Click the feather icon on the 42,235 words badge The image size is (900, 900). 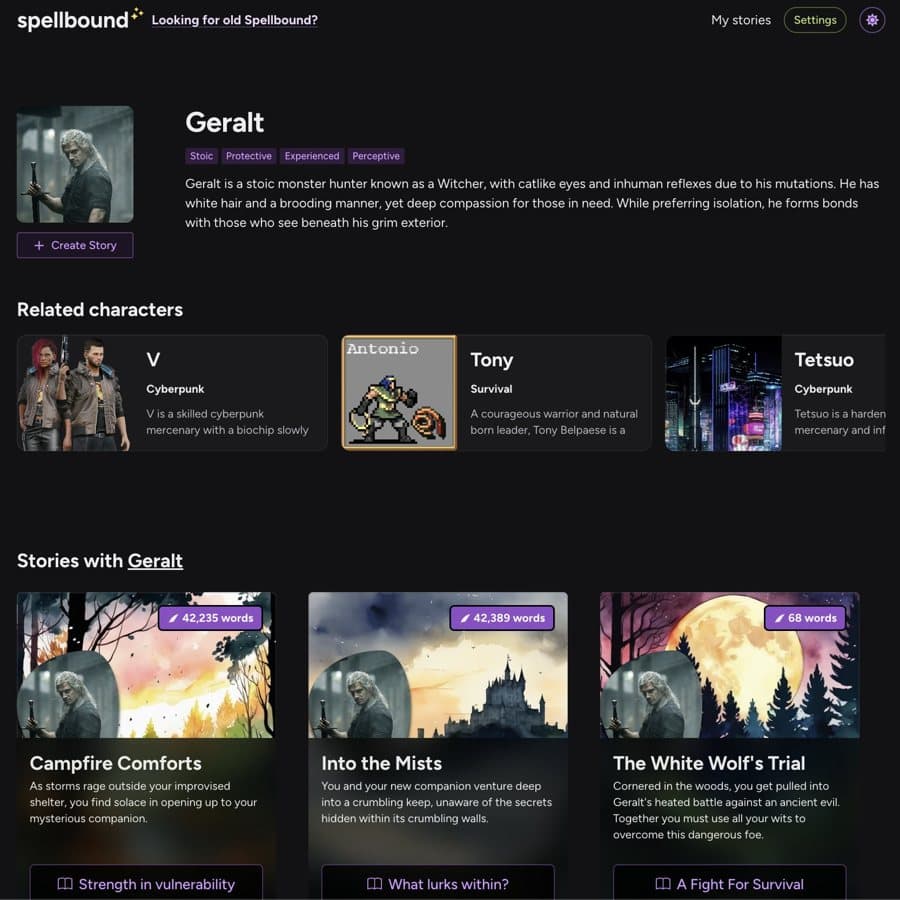[x=173, y=618]
